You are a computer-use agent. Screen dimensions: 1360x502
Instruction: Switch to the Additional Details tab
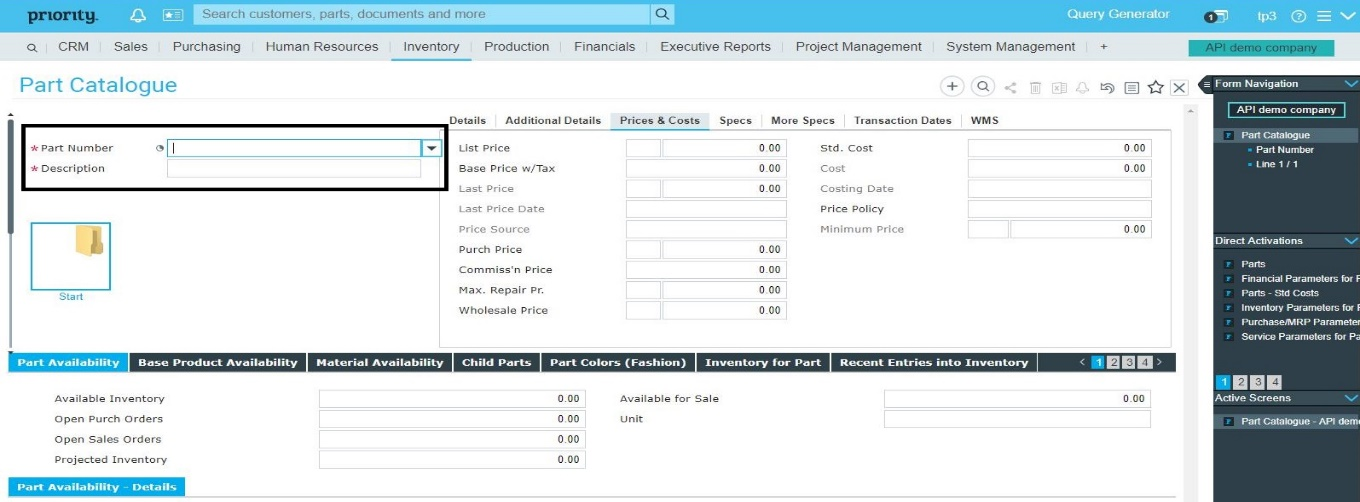click(553, 121)
